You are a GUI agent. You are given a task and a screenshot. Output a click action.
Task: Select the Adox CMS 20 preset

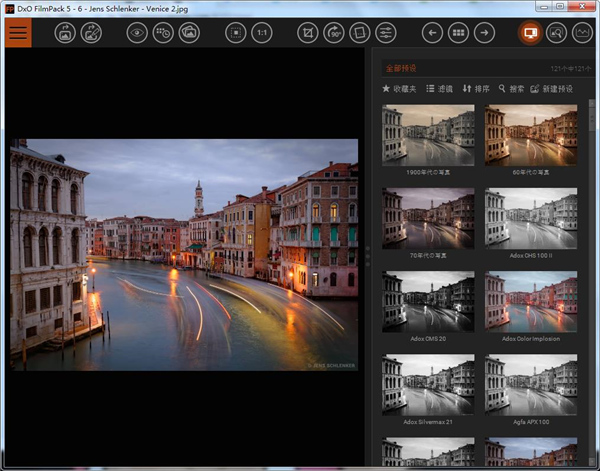click(x=428, y=302)
